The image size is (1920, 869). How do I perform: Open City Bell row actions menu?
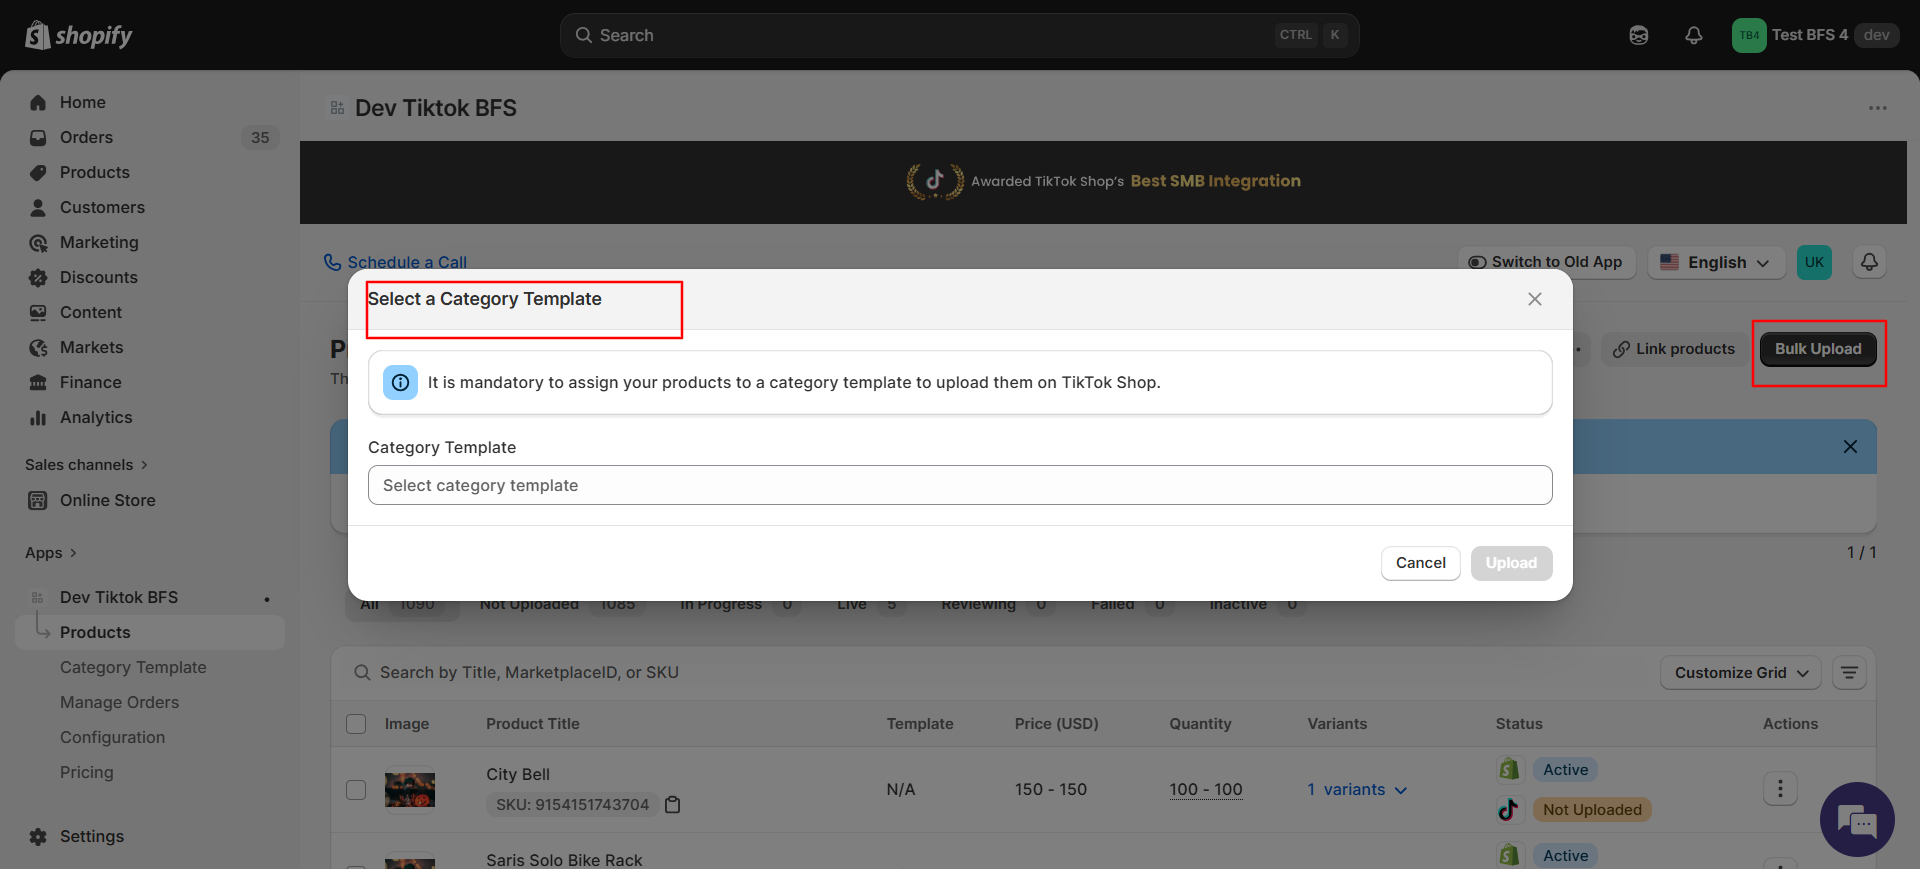[x=1779, y=789]
